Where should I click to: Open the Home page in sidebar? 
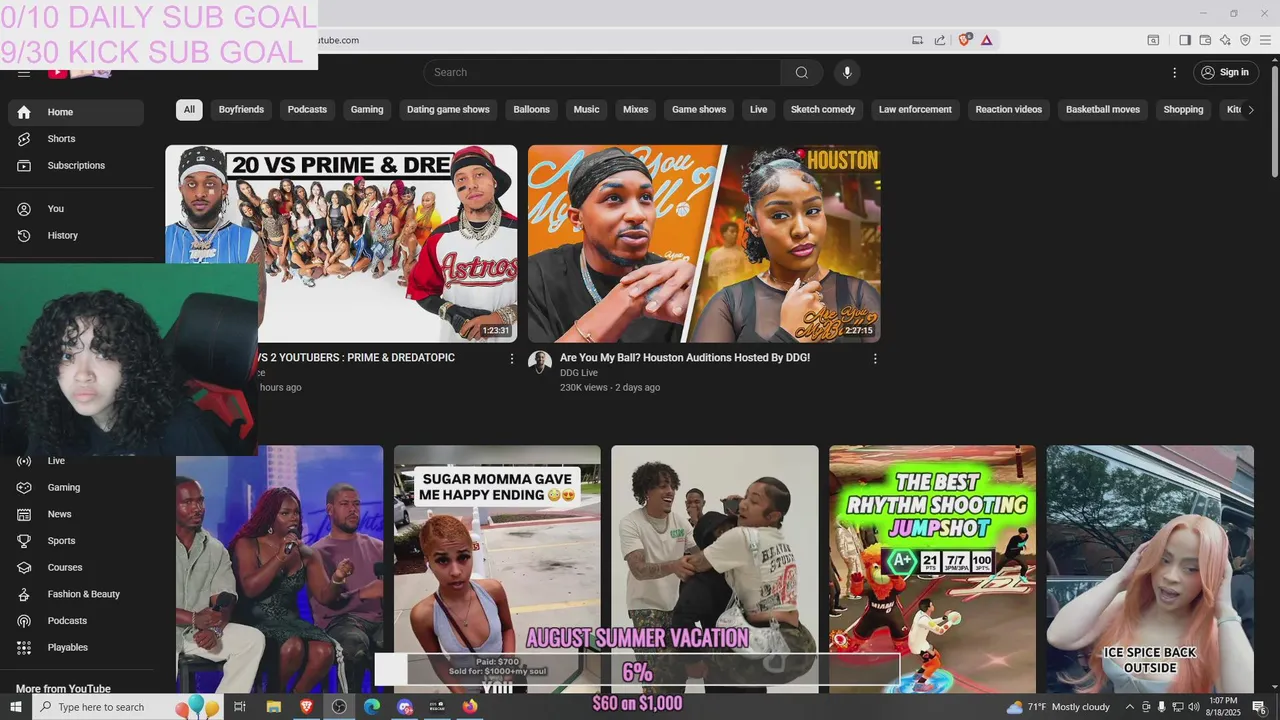coord(76,112)
